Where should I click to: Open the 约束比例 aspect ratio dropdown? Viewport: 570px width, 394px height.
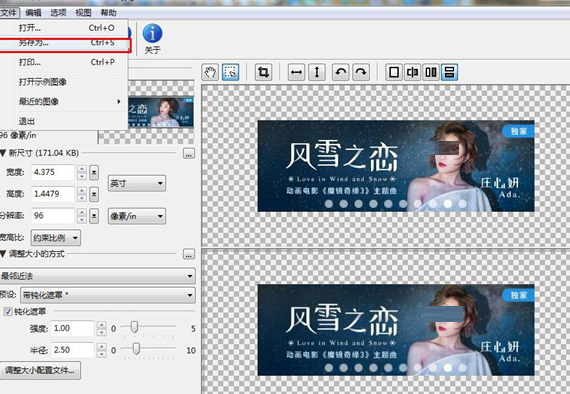tap(56, 238)
